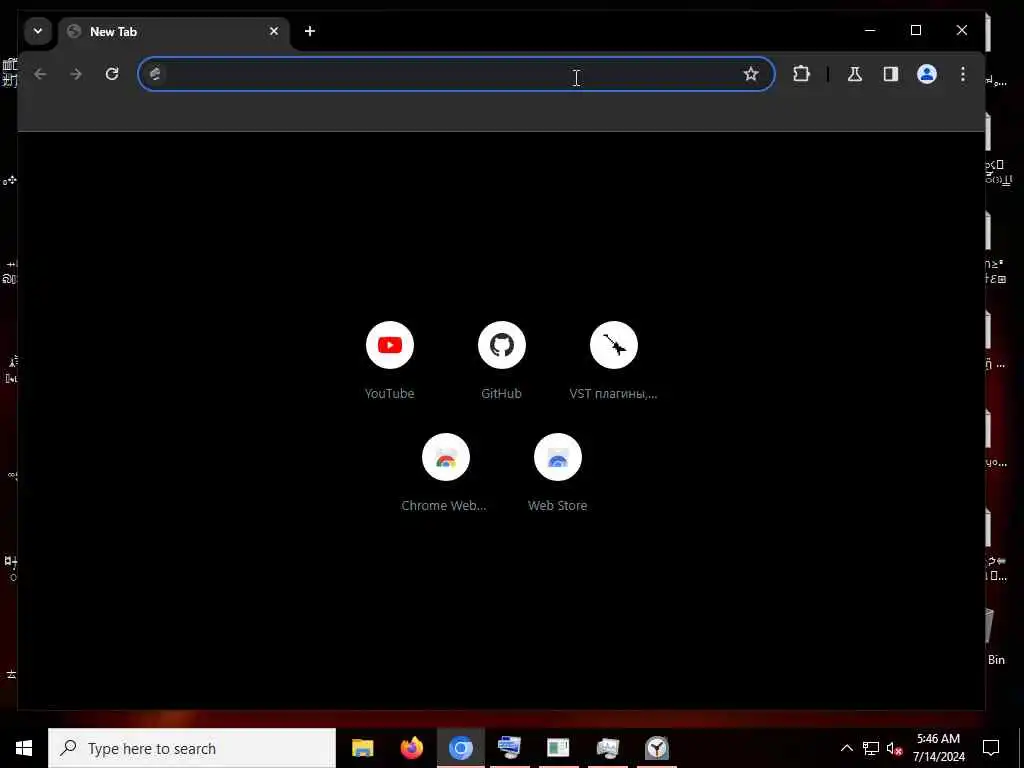1024x768 pixels.
Task: Close the New Tab tab
Action: coord(274,31)
